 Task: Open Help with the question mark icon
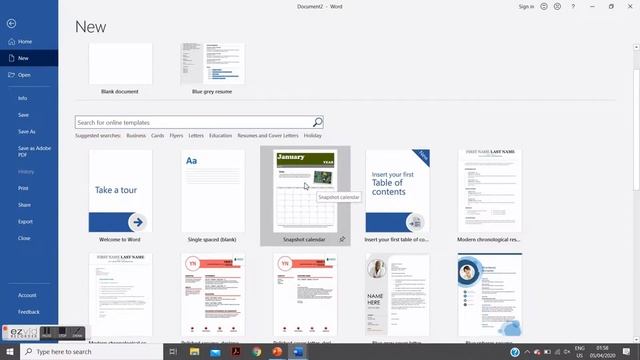pyautogui.click(x=573, y=7)
